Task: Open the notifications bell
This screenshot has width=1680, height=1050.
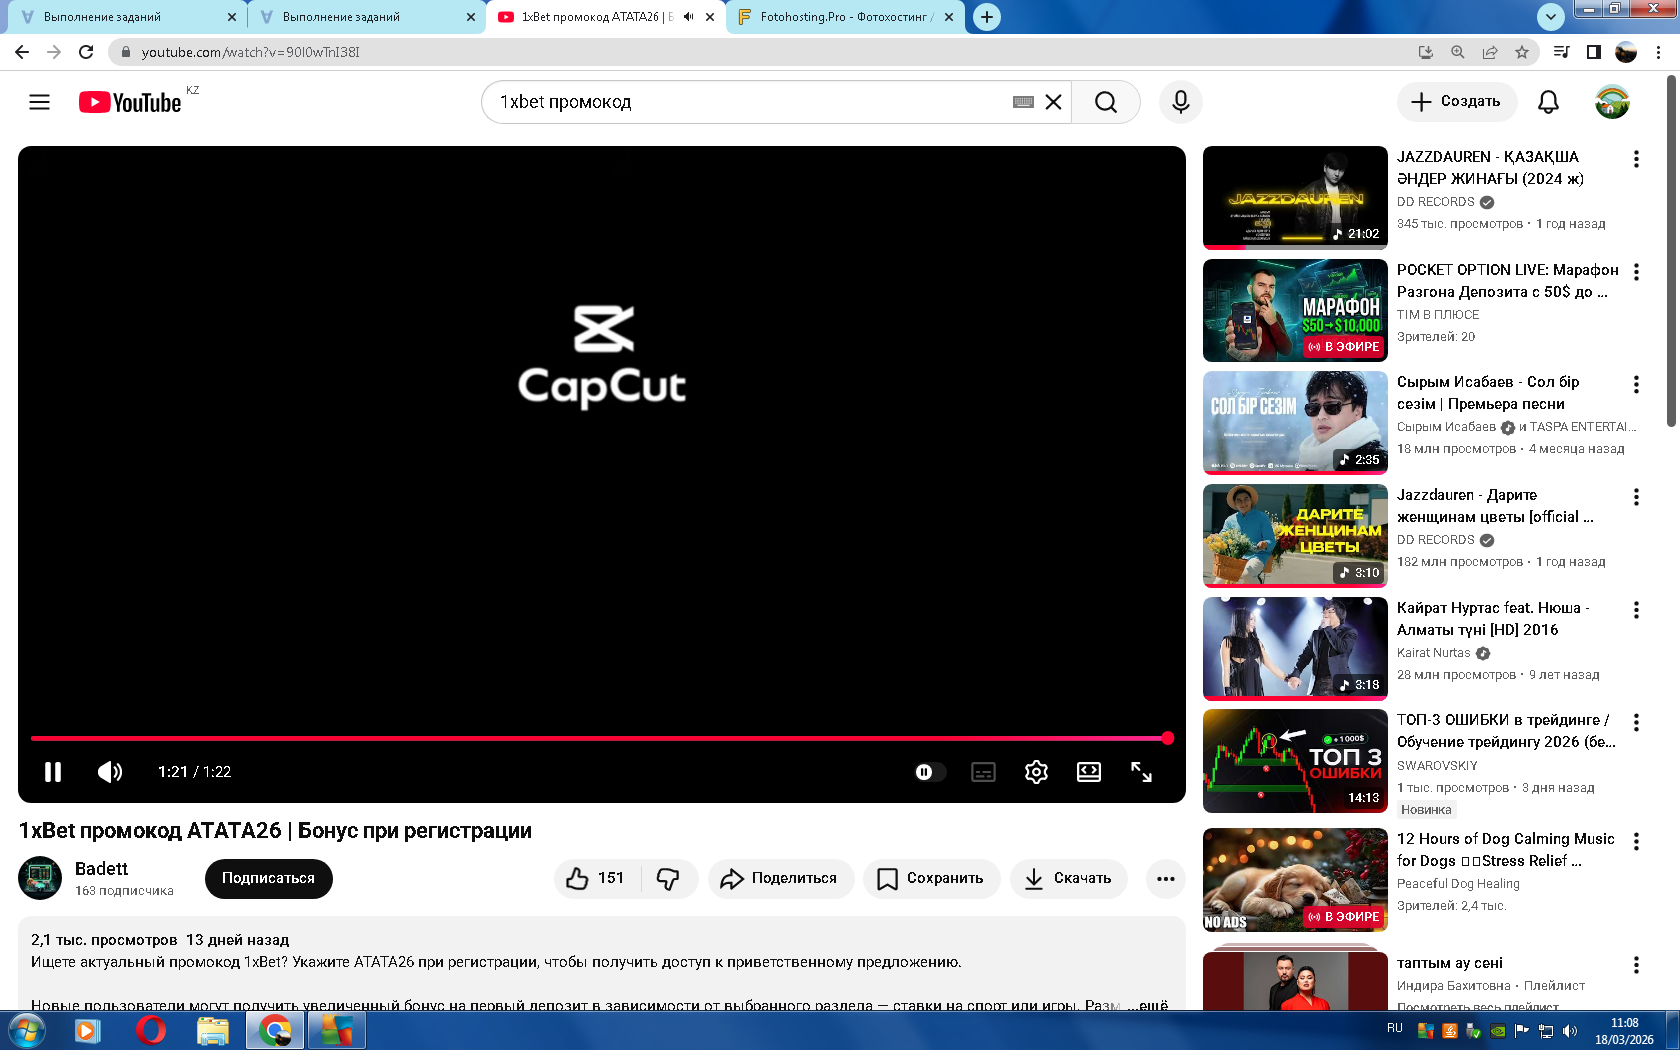Action: (1547, 102)
